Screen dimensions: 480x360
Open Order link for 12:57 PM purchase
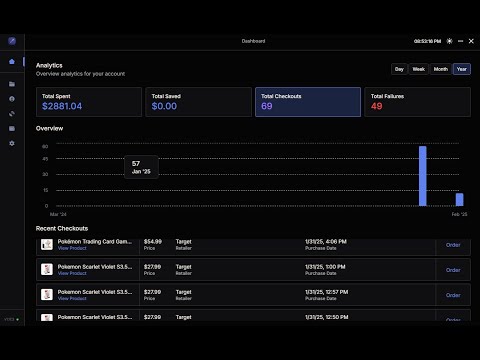(x=453, y=295)
